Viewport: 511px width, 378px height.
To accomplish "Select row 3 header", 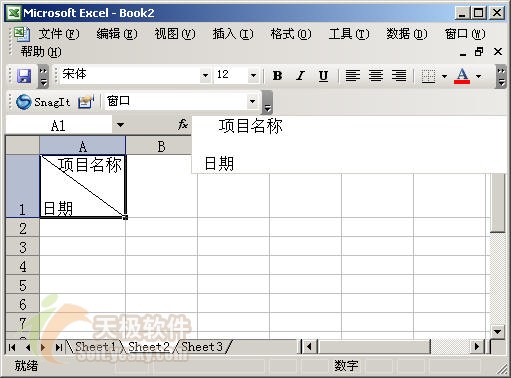I will [x=22, y=247].
